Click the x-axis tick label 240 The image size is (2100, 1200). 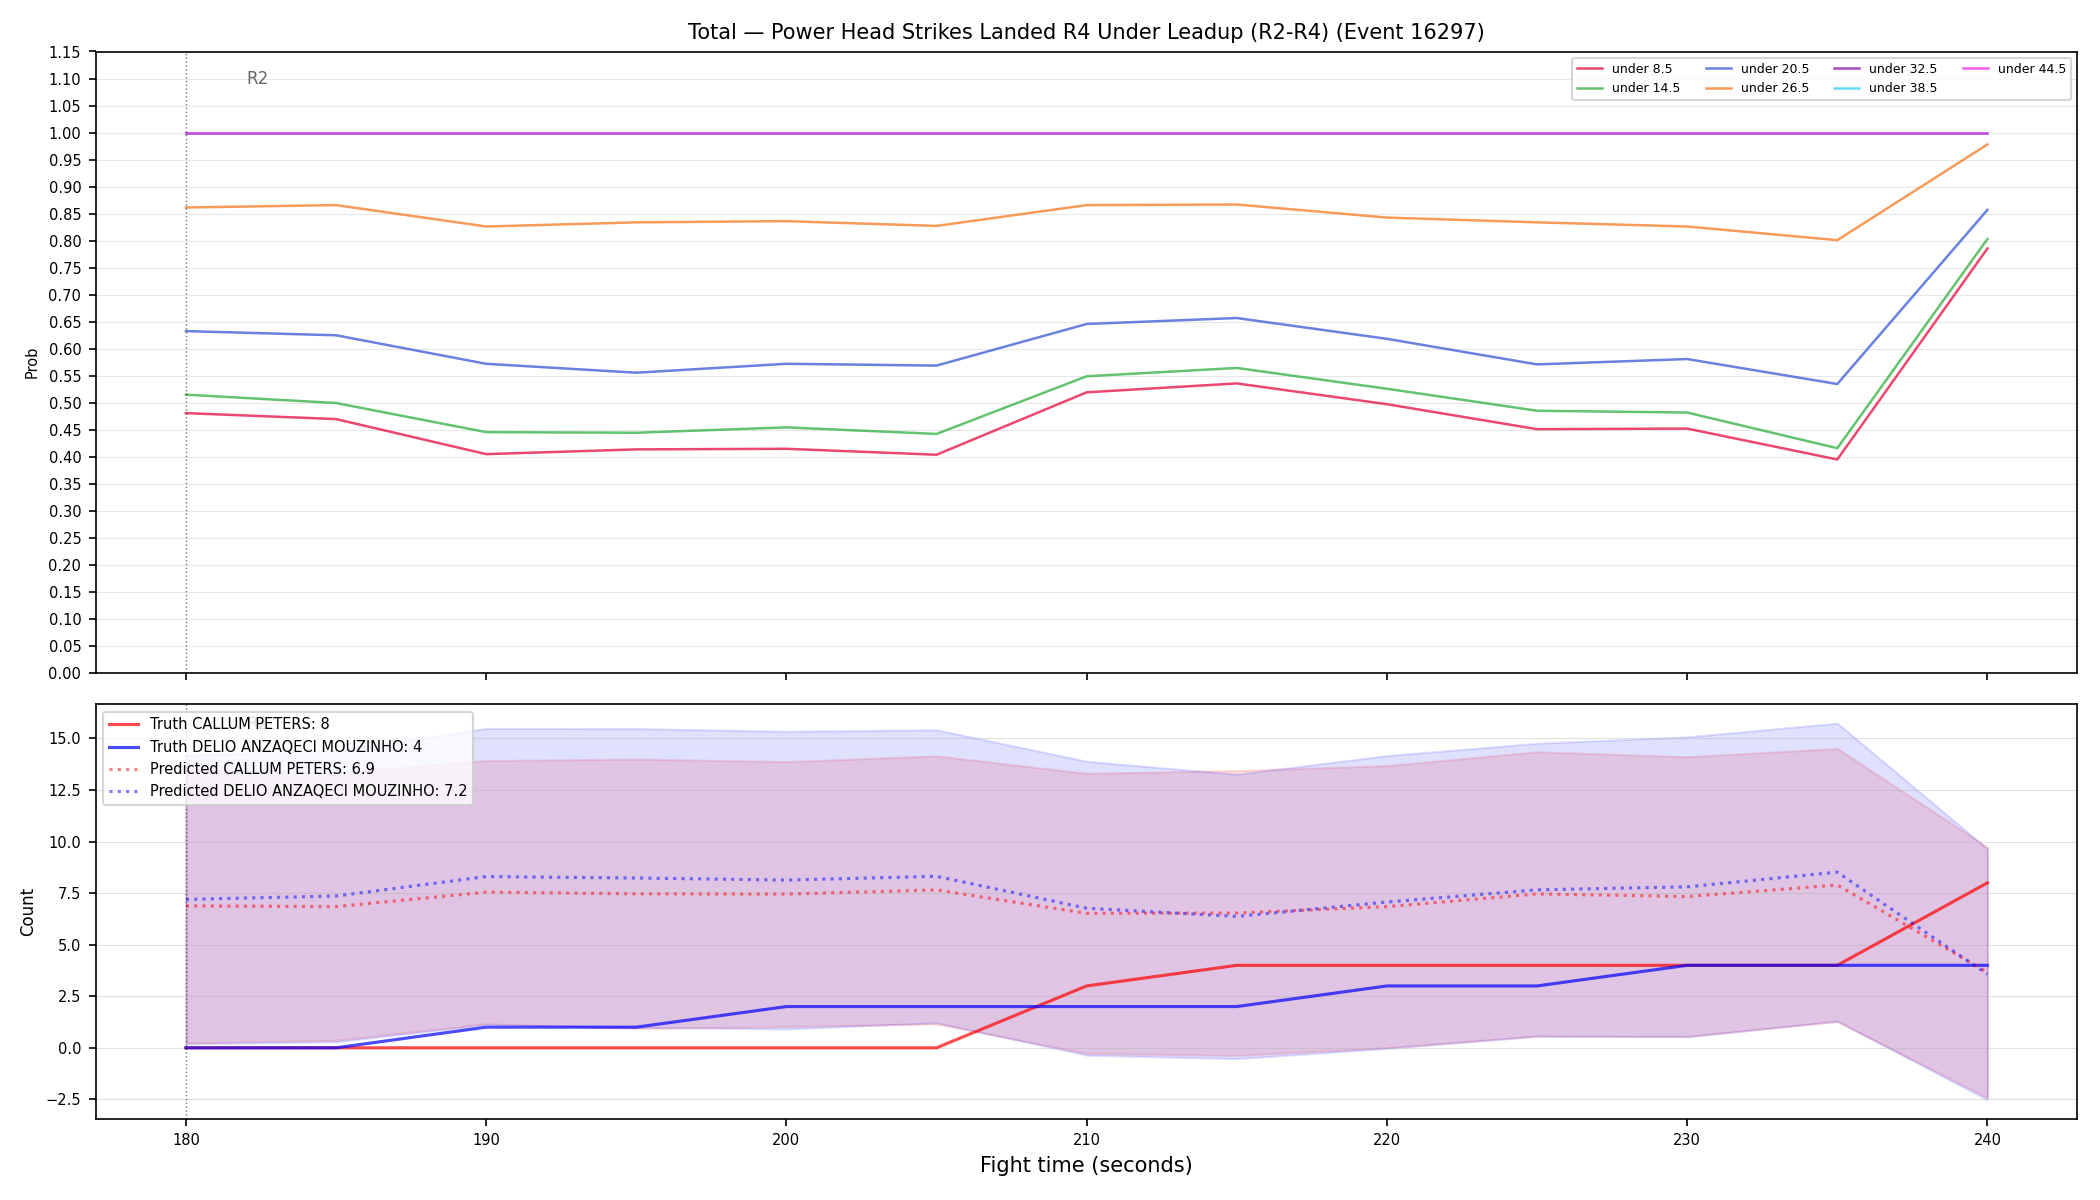pos(1987,1138)
